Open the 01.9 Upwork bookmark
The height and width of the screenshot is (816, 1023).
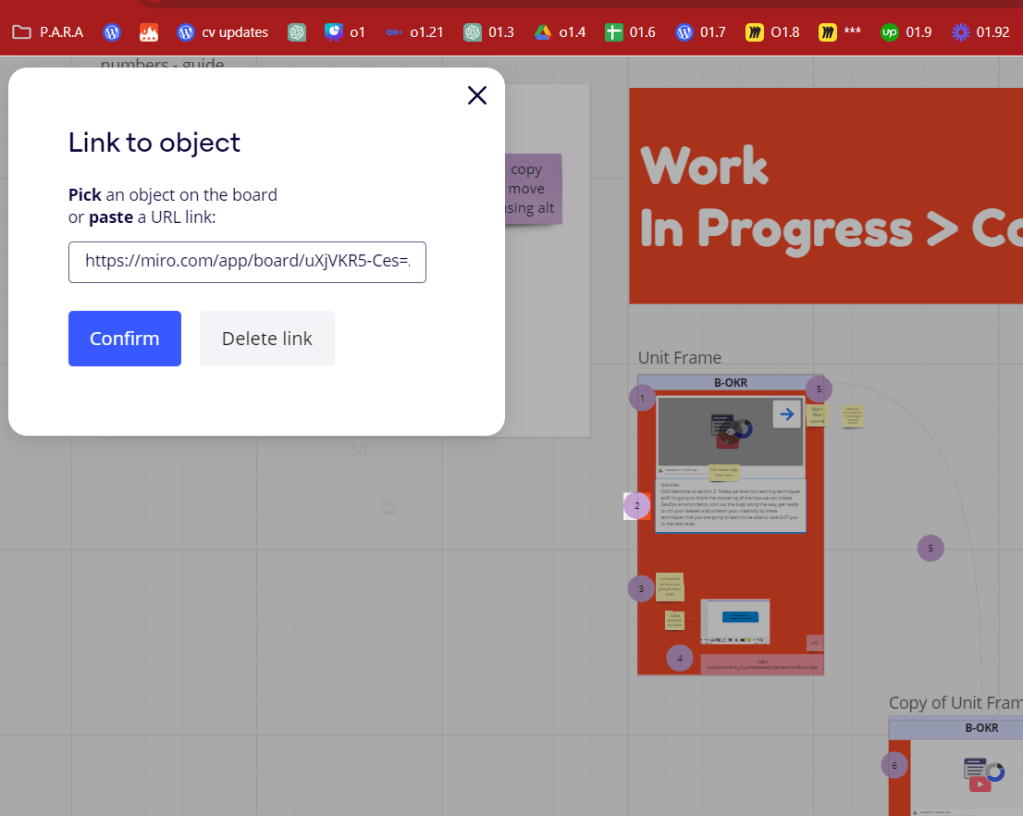(x=906, y=32)
